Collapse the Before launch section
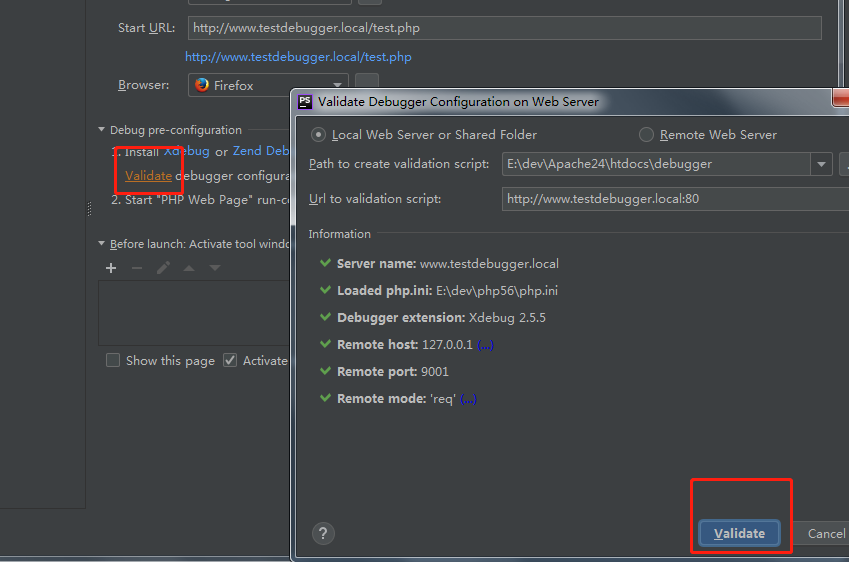 pos(101,244)
